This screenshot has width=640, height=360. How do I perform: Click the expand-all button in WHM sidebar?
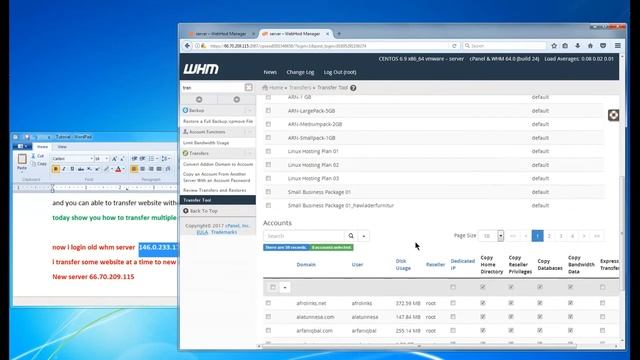[237, 99]
